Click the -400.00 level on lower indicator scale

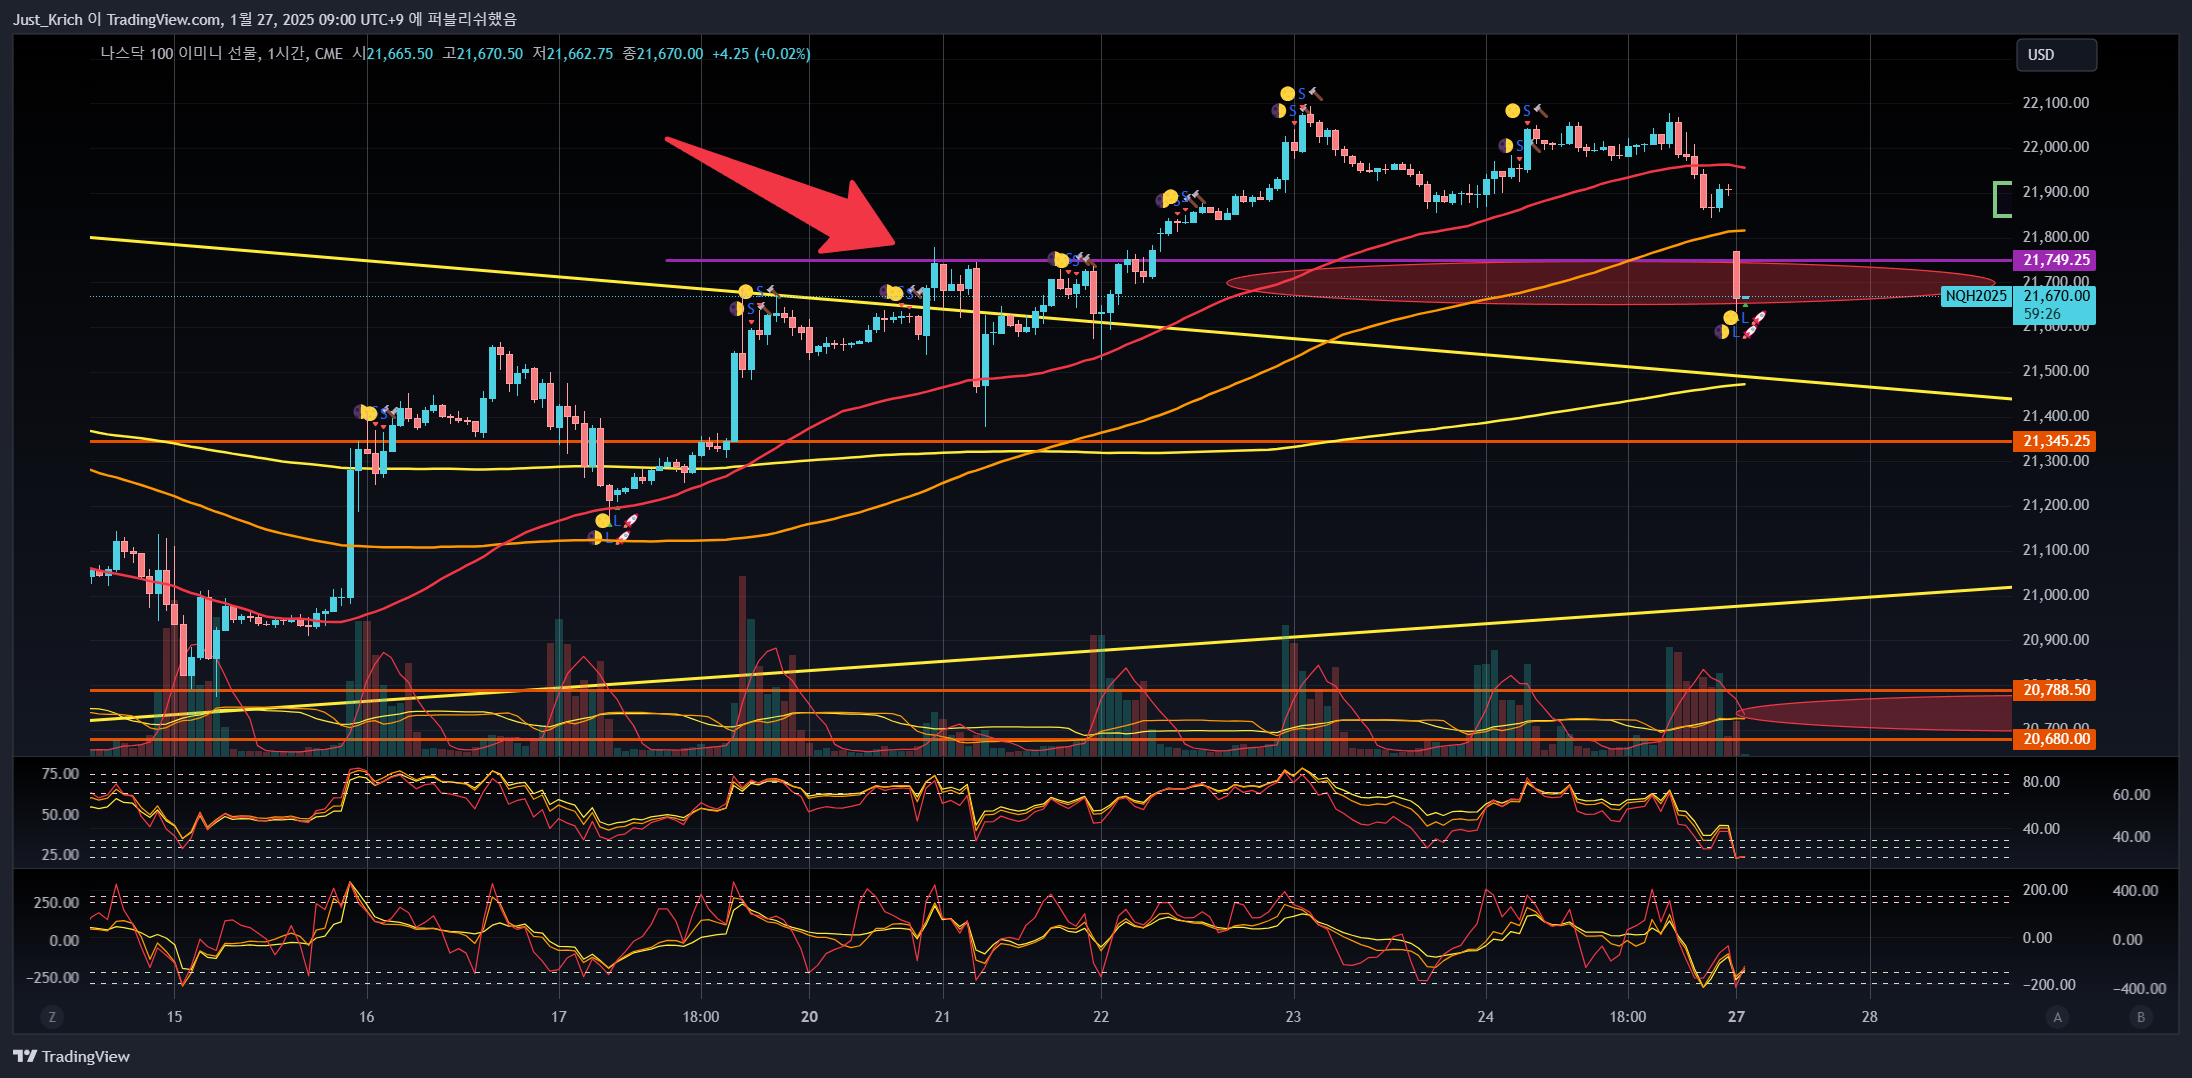tap(2139, 989)
